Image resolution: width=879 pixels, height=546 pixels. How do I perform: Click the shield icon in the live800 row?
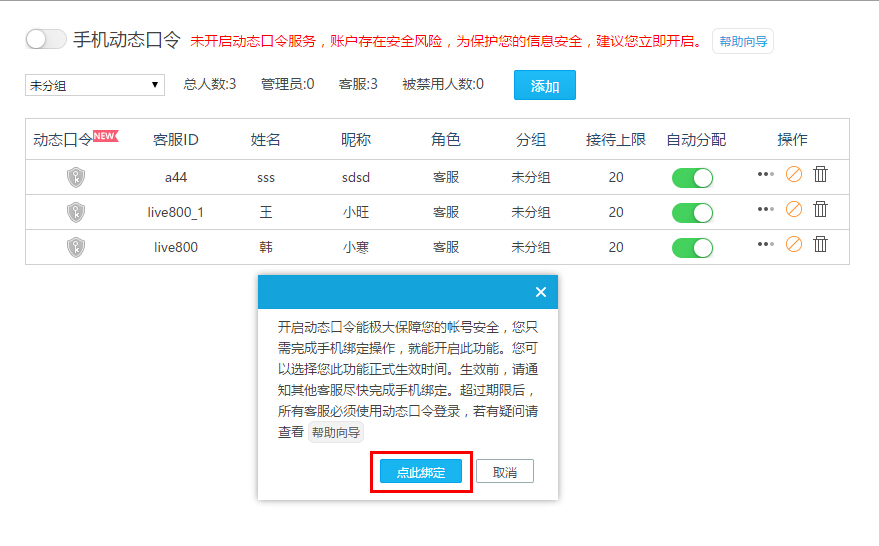coord(76,247)
